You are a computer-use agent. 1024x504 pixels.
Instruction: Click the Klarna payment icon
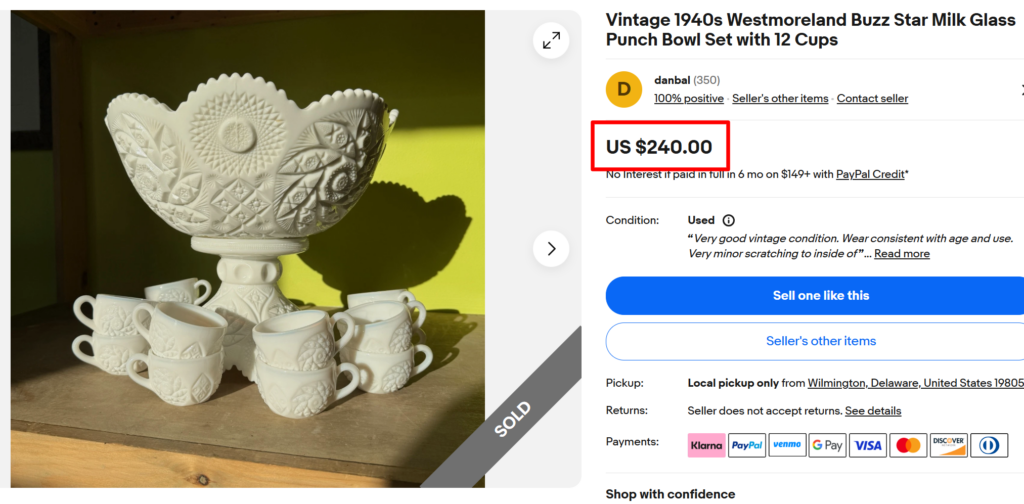click(706, 445)
